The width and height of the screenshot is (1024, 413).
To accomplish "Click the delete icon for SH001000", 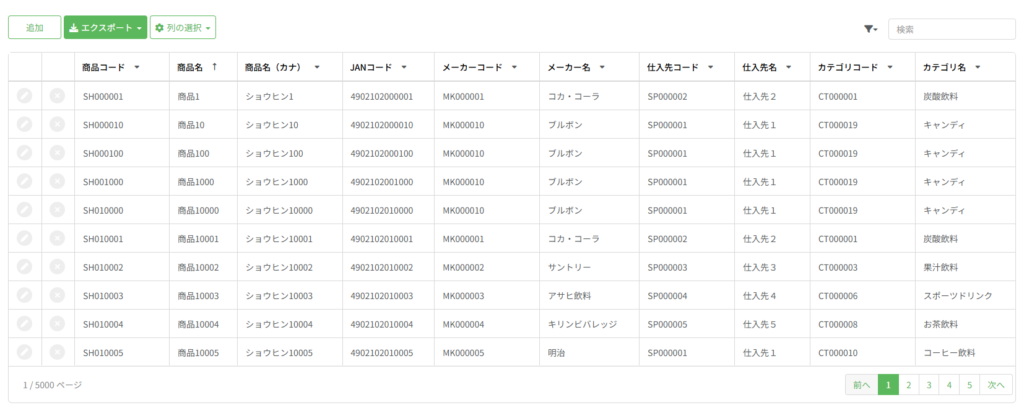I will pyautogui.click(x=58, y=182).
